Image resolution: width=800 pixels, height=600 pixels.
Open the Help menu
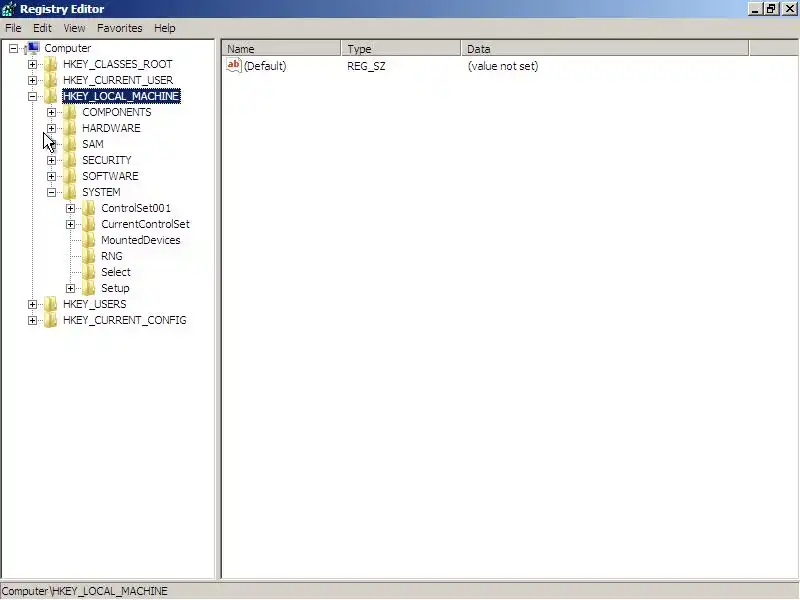coord(165,28)
